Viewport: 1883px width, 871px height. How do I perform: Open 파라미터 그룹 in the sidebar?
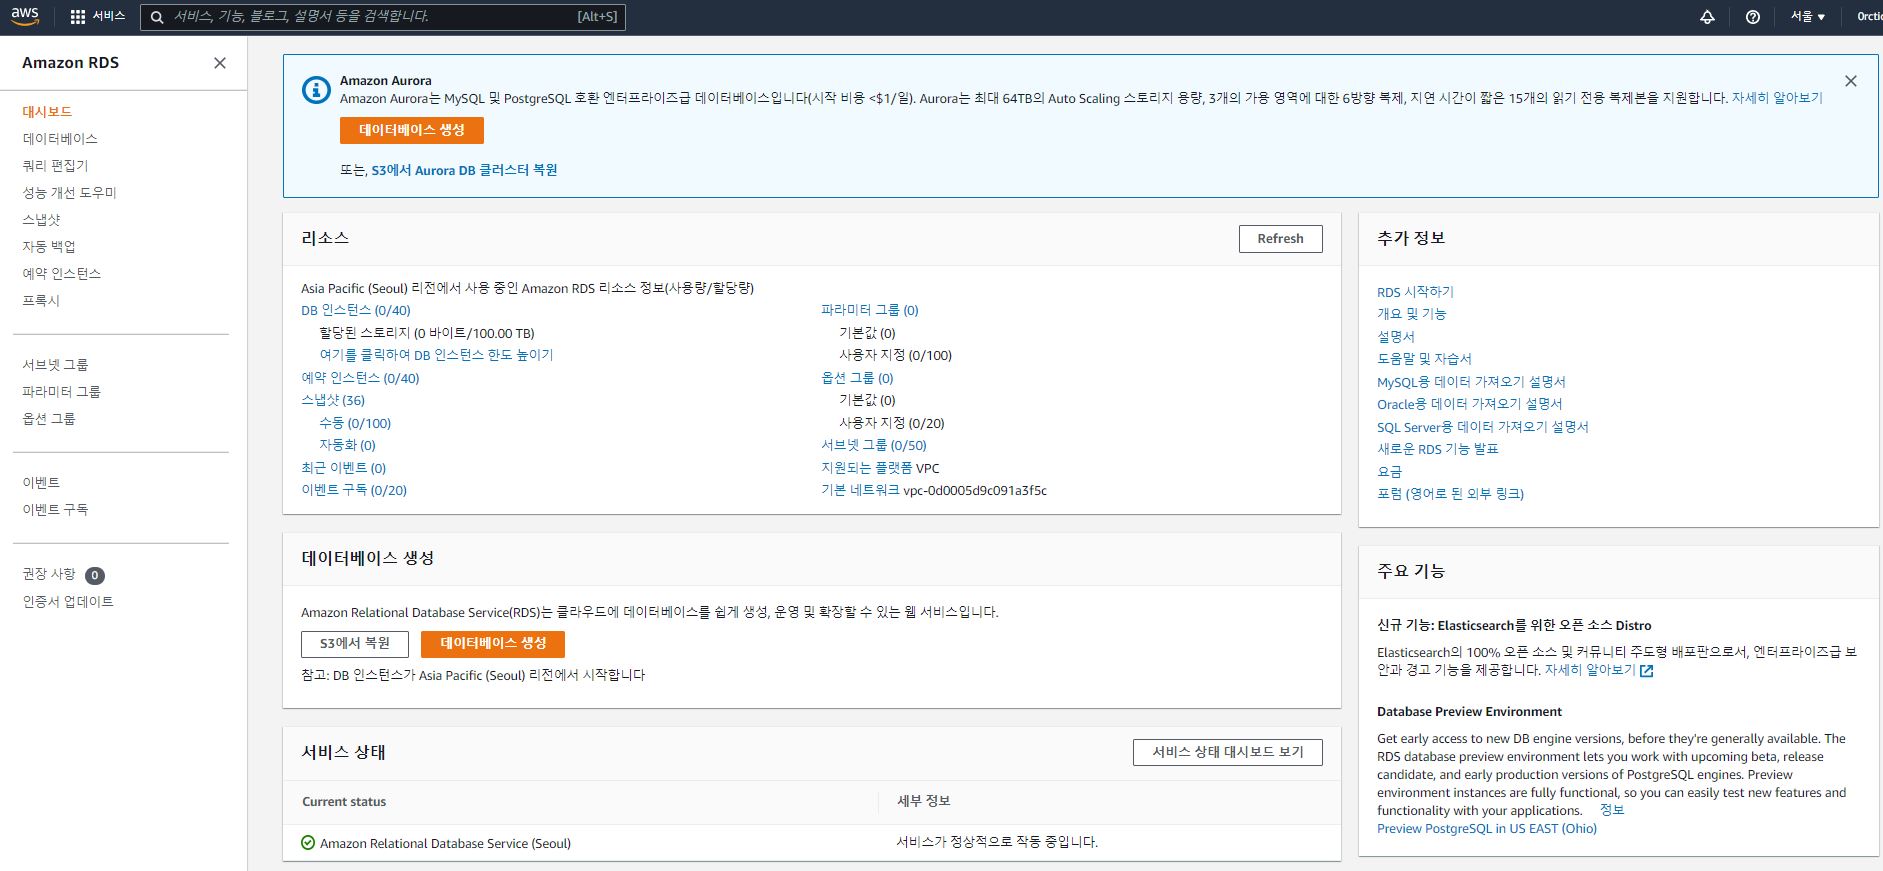(61, 392)
